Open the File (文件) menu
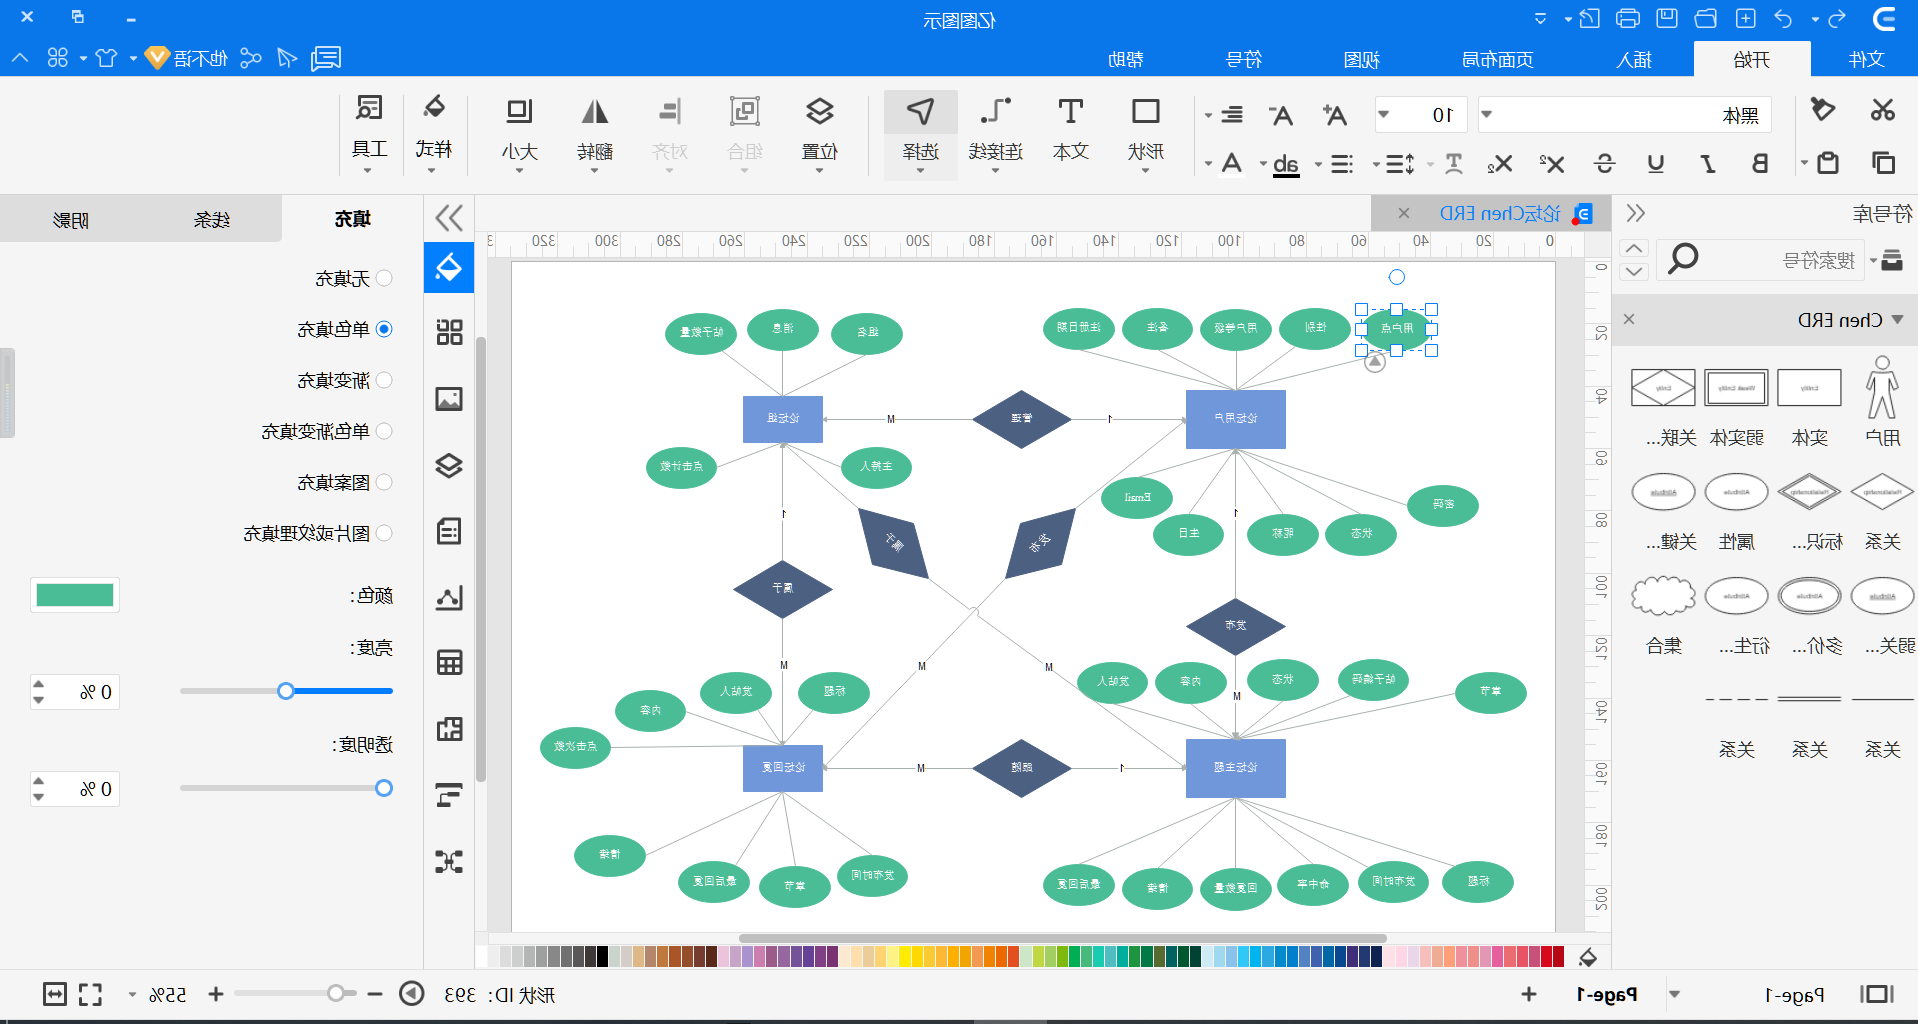Image resolution: width=1918 pixels, height=1024 pixels. click(x=1866, y=60)
